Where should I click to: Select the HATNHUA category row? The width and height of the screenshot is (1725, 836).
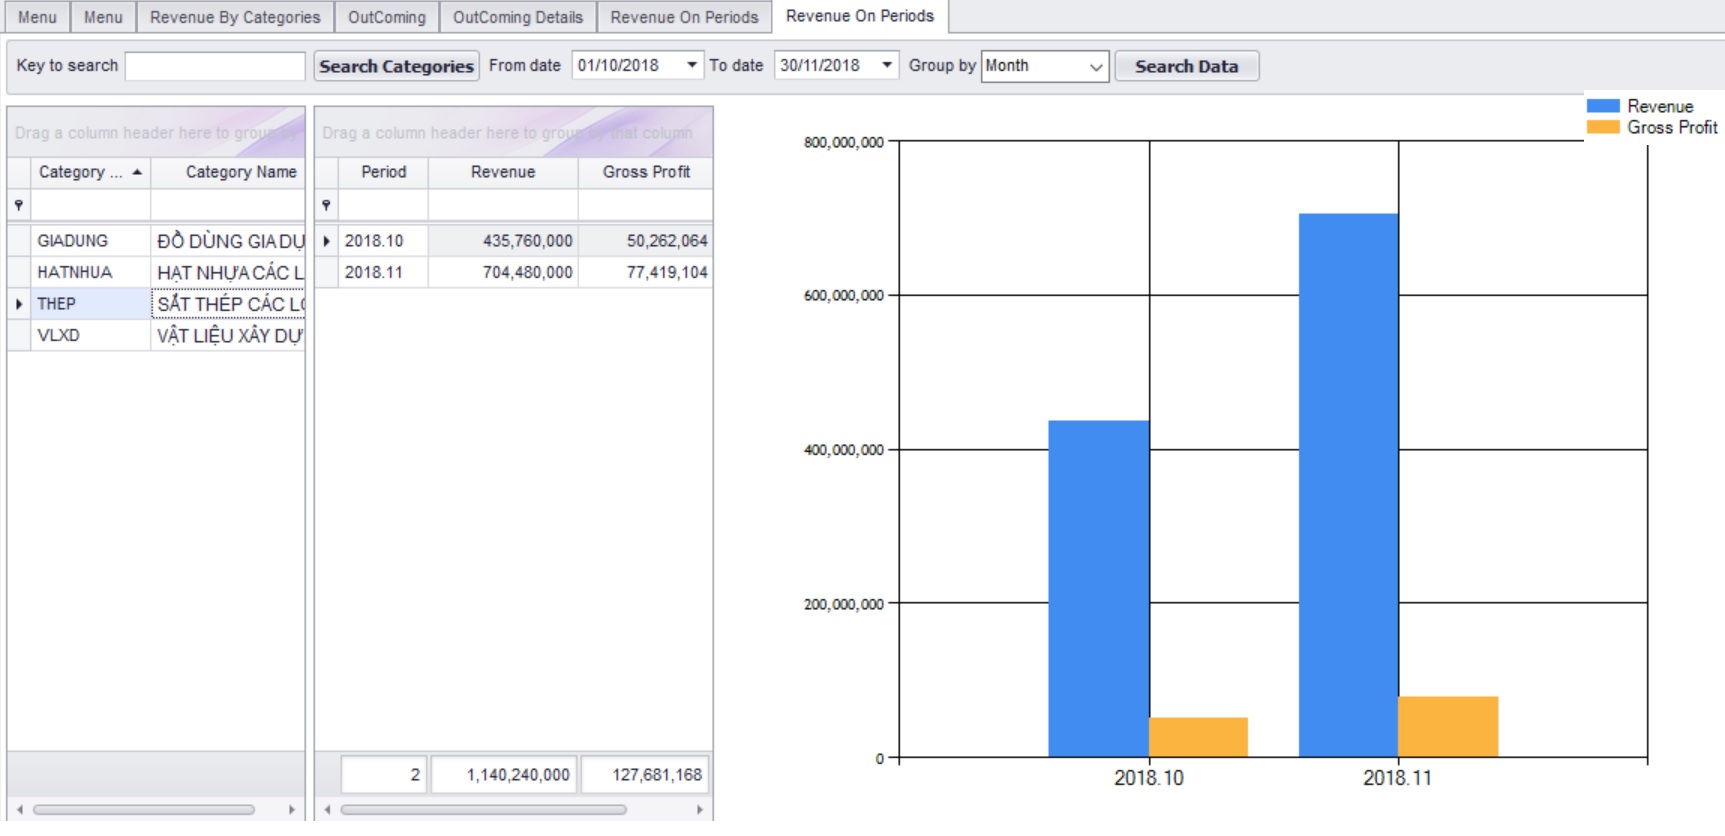[156, 272]
